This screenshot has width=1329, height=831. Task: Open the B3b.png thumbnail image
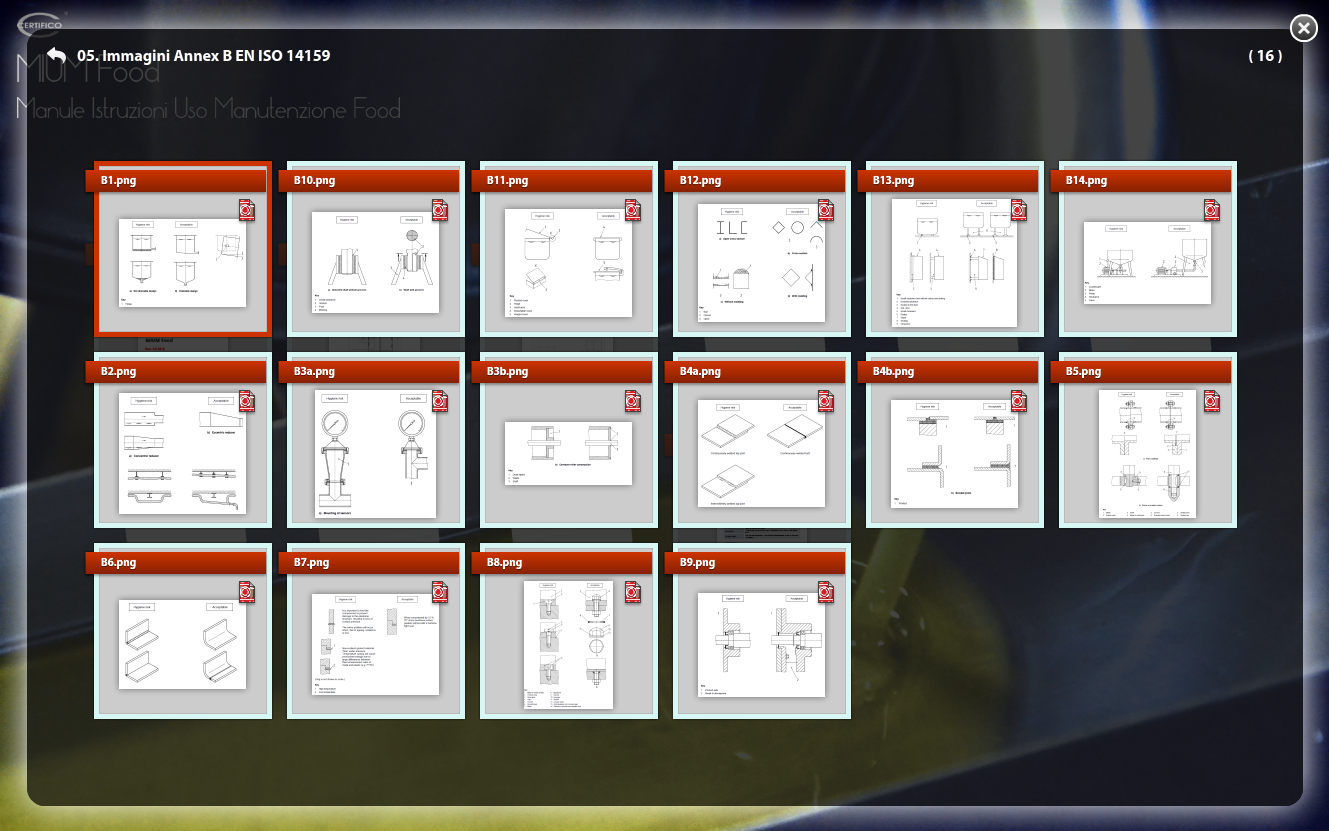click(568, 454)
